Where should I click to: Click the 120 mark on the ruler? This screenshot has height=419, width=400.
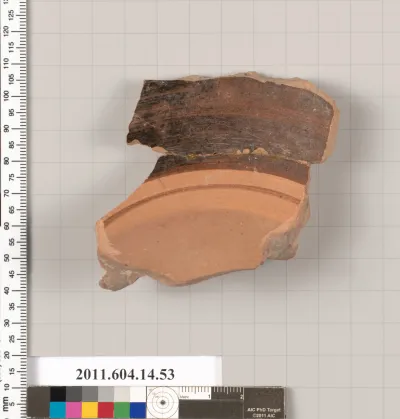pyautogui.click(x=6, y=31)
